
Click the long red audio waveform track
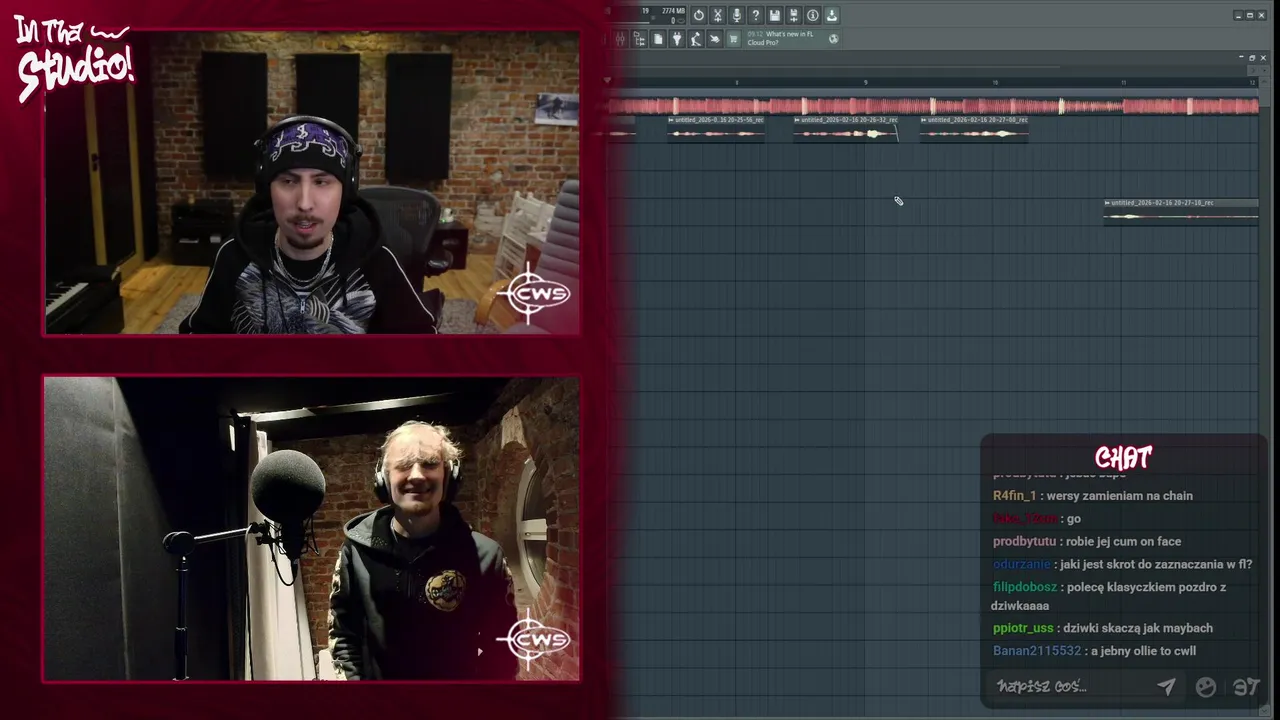933,106
